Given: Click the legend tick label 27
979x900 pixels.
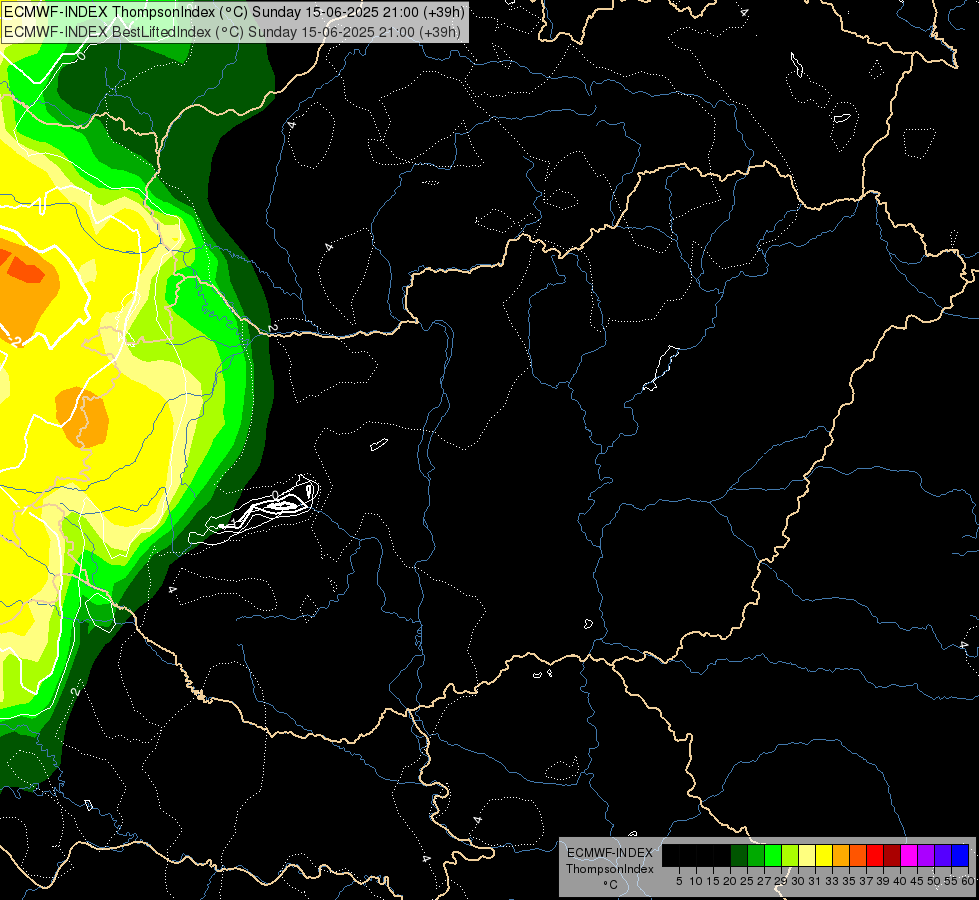Looking at the screenshot, I should pos(764,881).
